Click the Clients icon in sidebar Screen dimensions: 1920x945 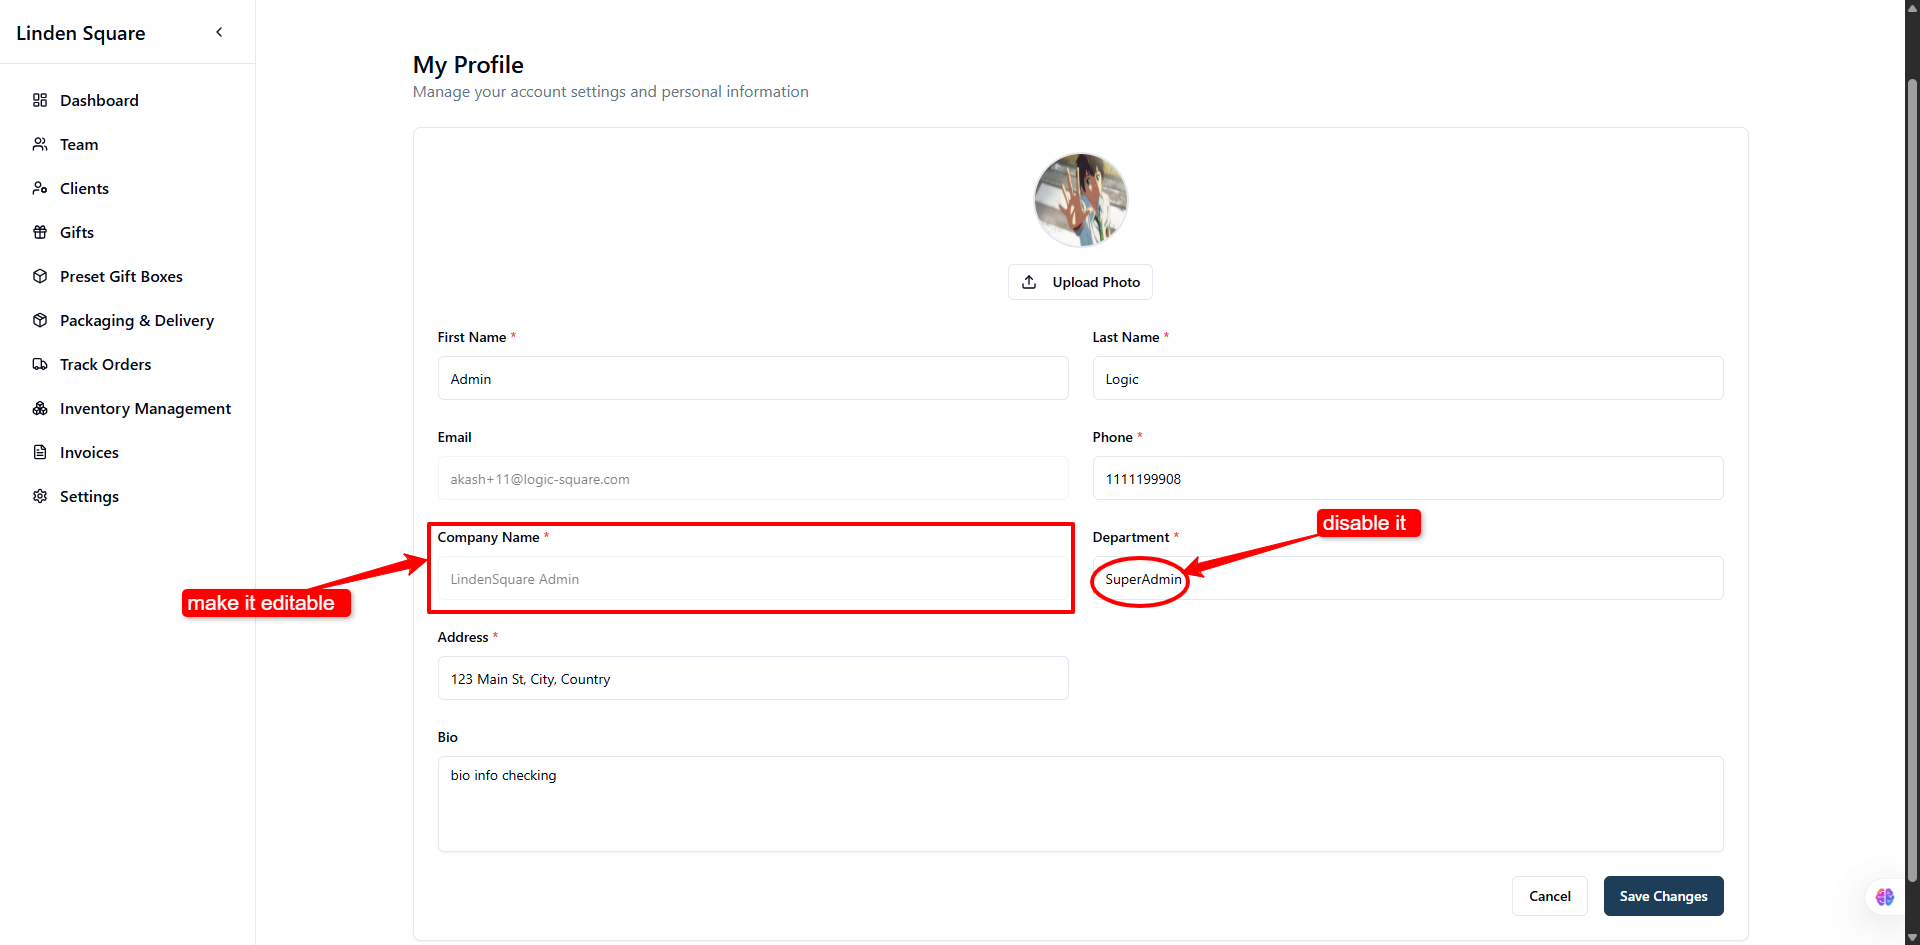pos(40,188)
